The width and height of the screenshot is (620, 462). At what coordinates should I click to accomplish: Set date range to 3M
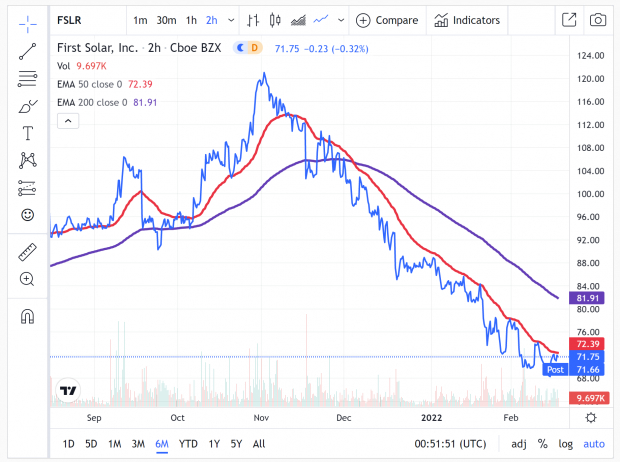coord(138,444)
